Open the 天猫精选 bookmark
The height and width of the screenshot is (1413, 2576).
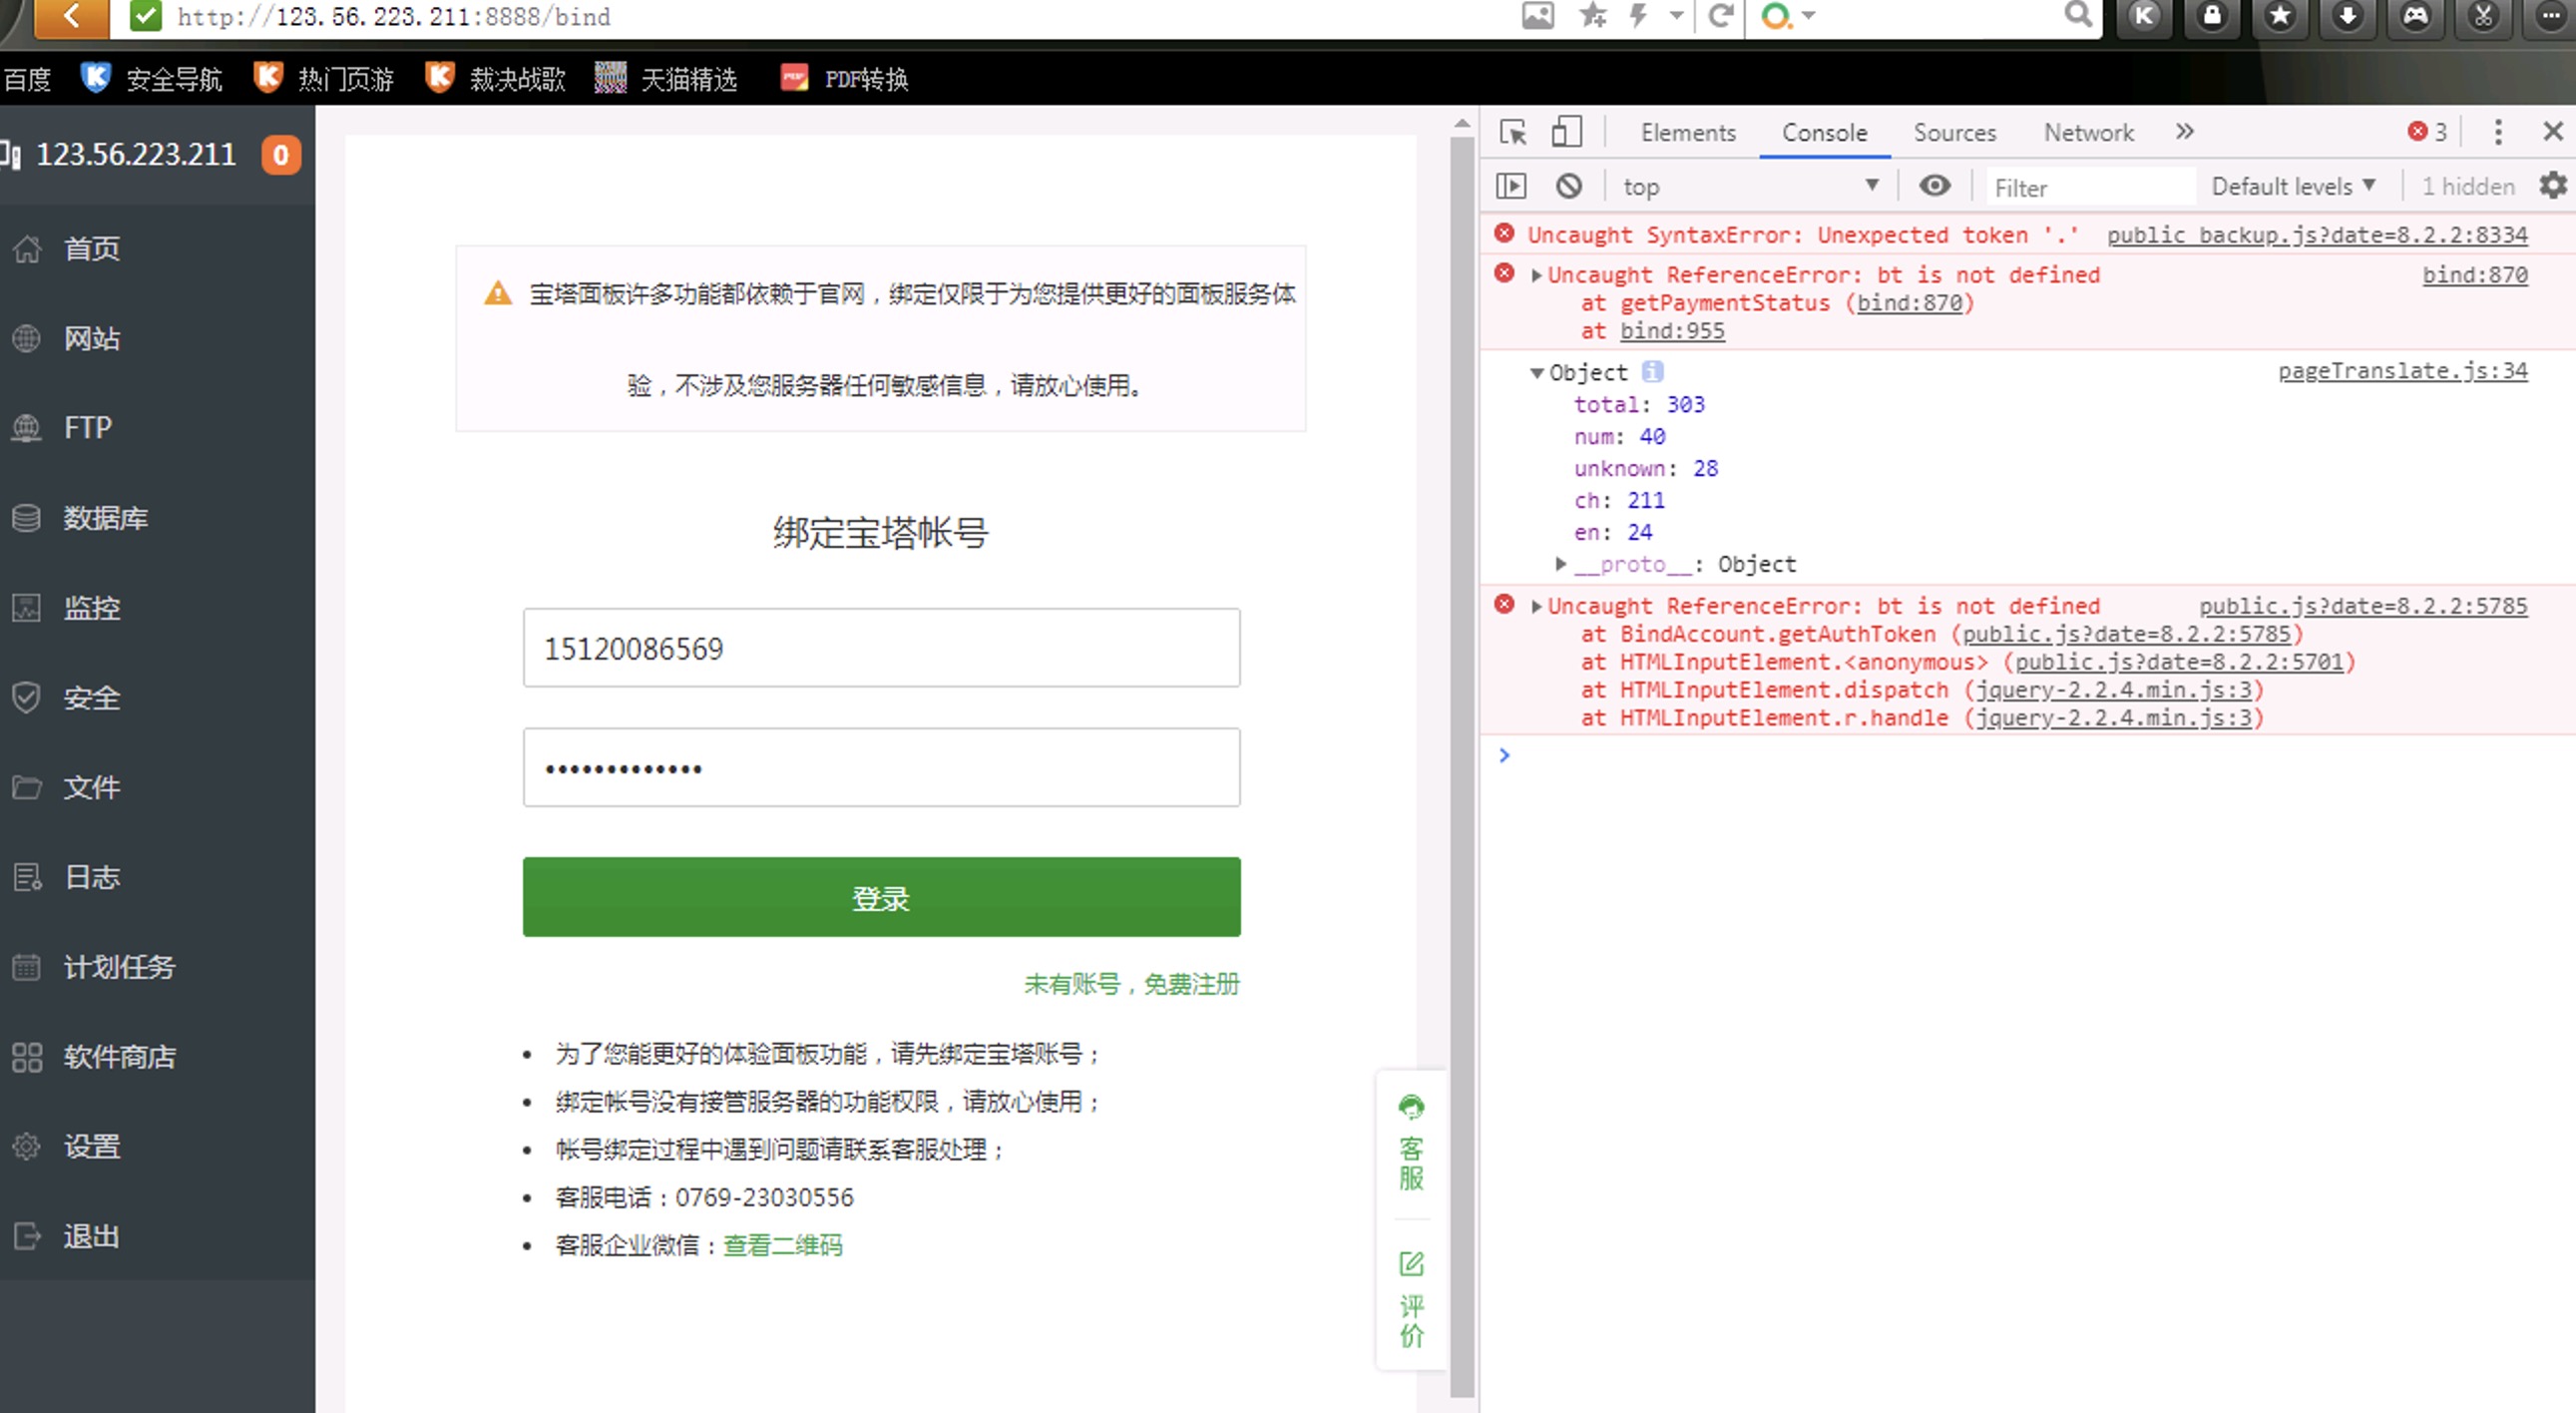666,78
